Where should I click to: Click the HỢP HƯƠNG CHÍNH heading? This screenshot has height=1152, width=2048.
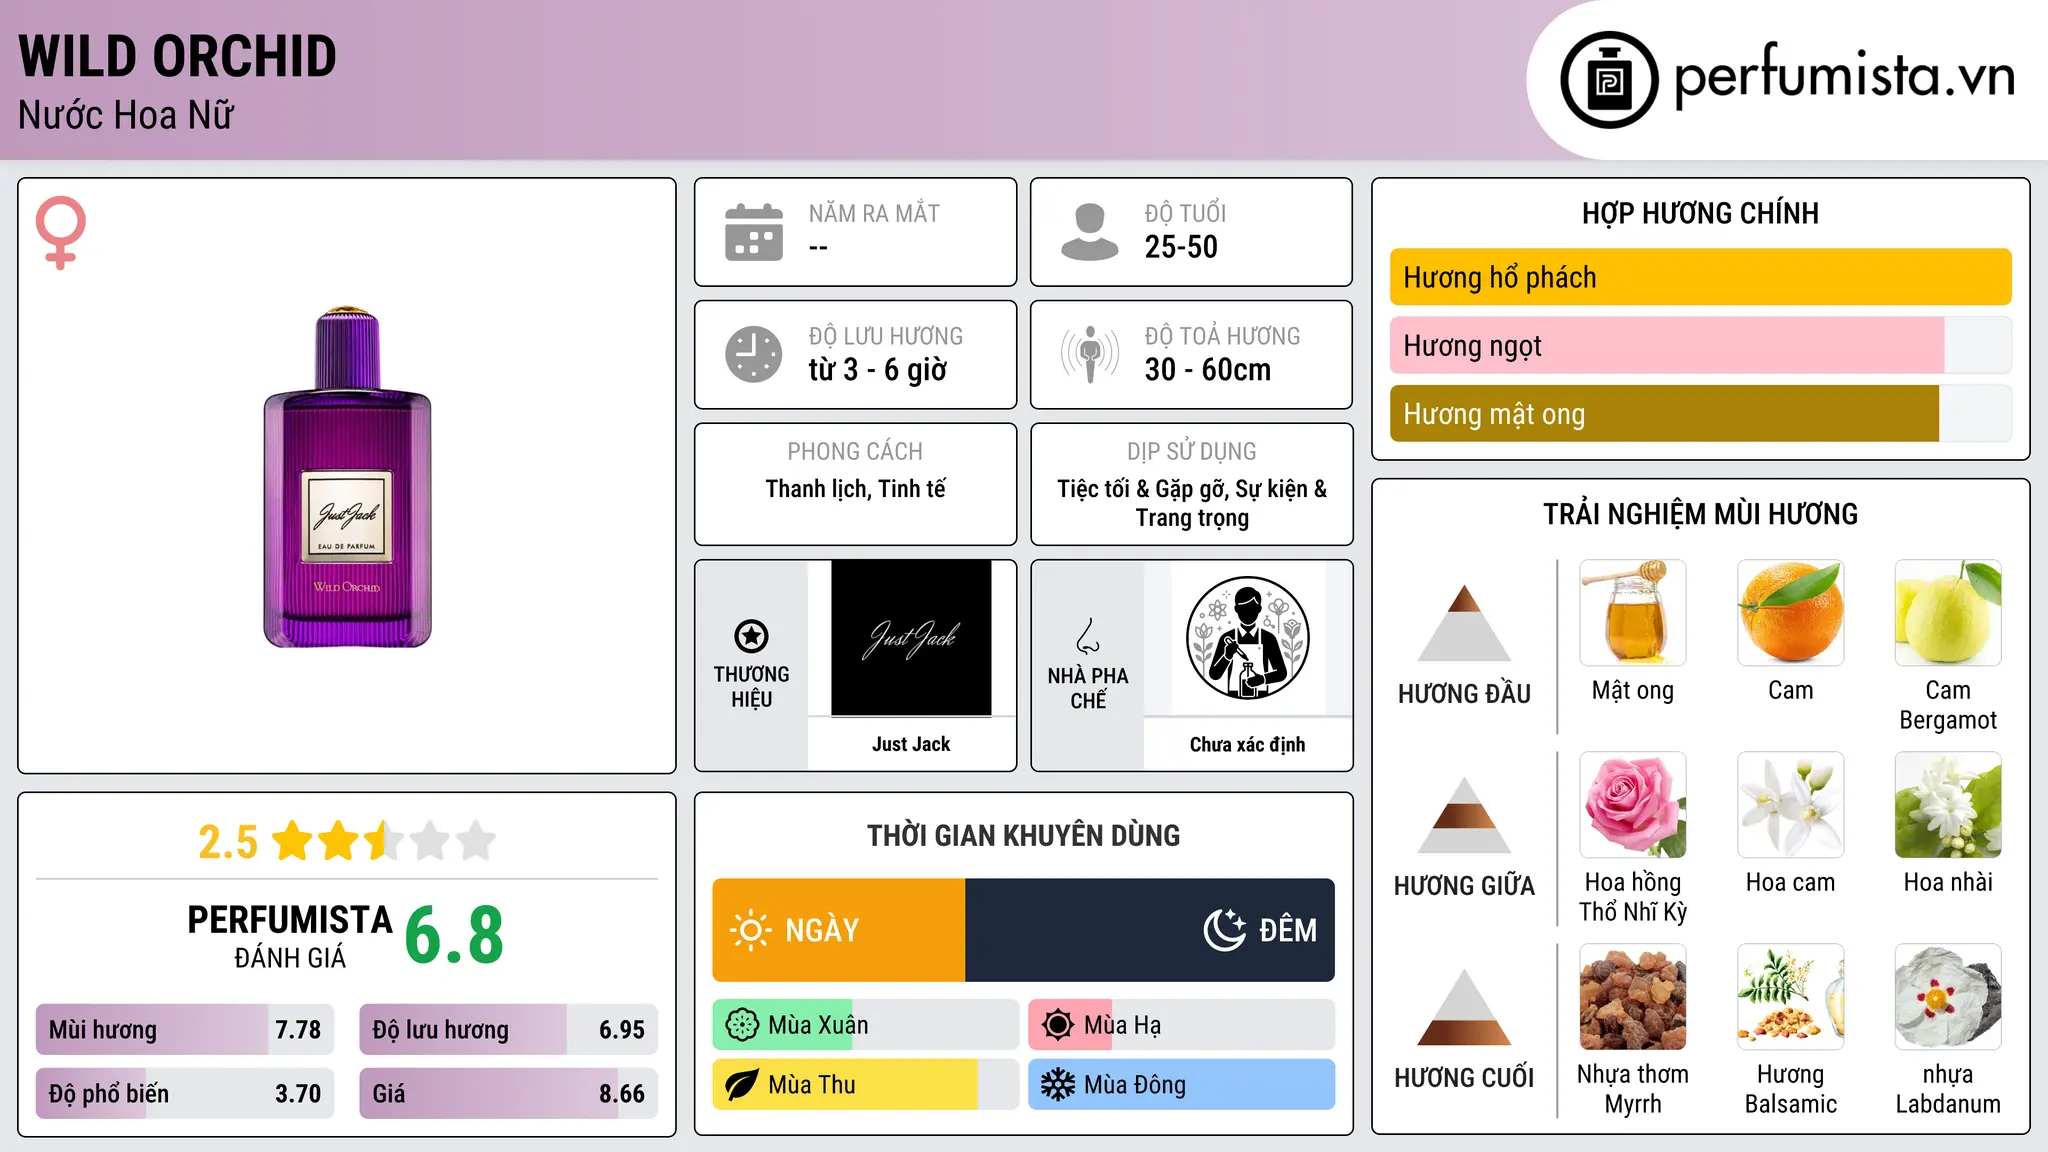tap(1700, 213)
